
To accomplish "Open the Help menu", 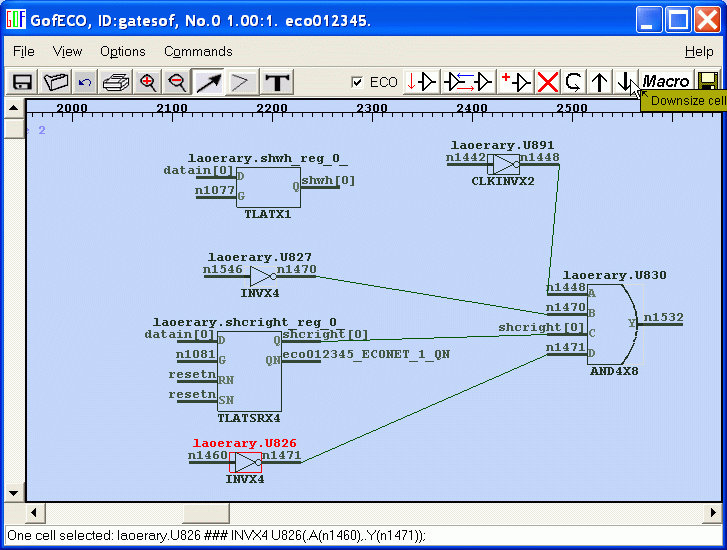I will pyautogui.click(x=699, y=51).
